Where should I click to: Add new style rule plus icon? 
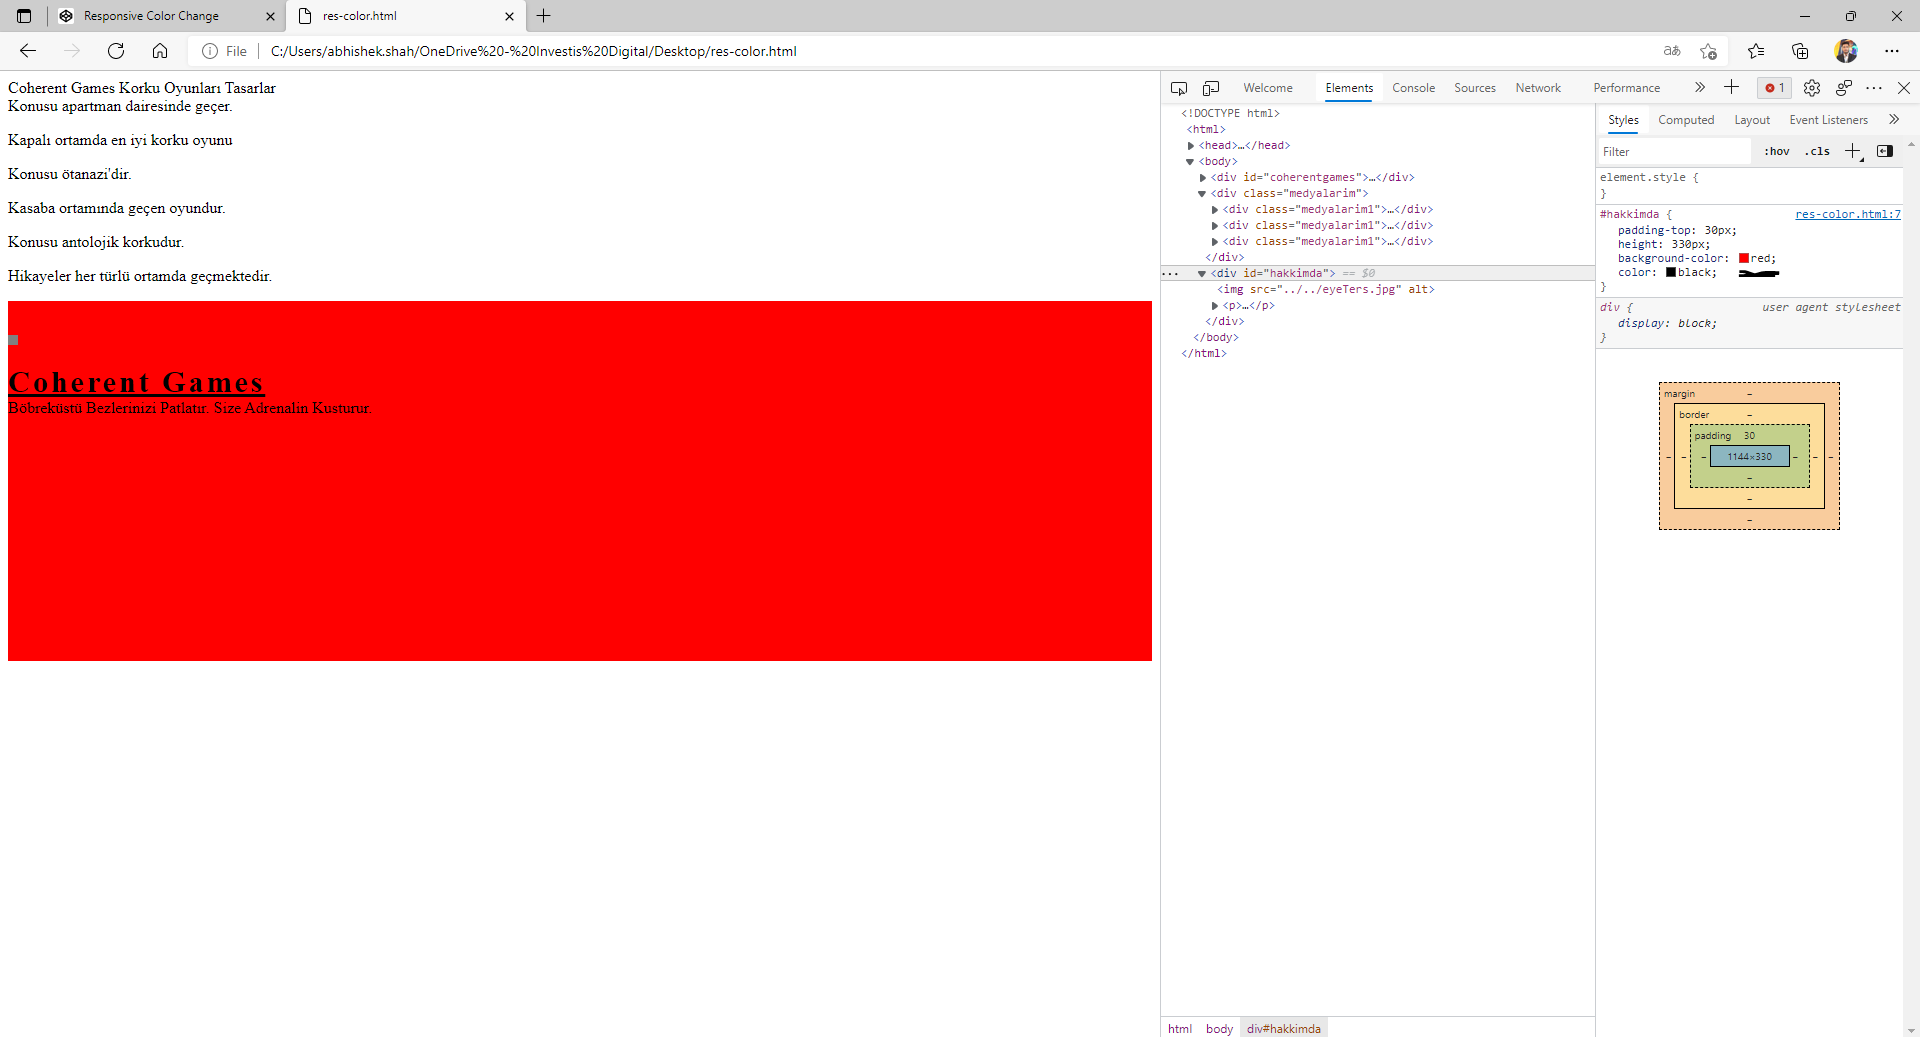point(1853,151)
